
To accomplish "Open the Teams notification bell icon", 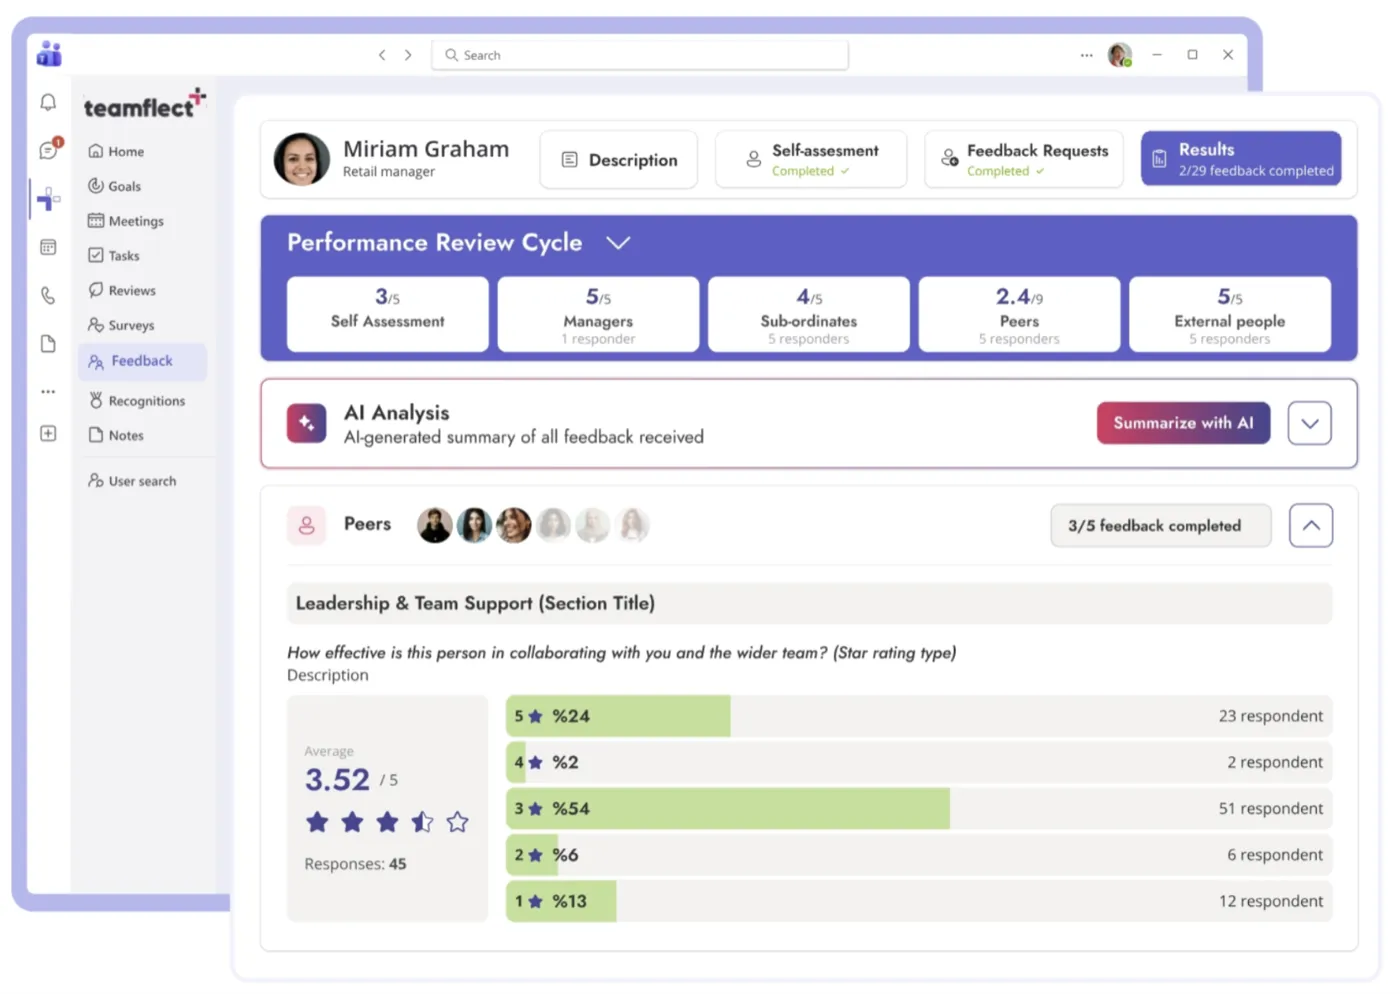I will 48,102.
